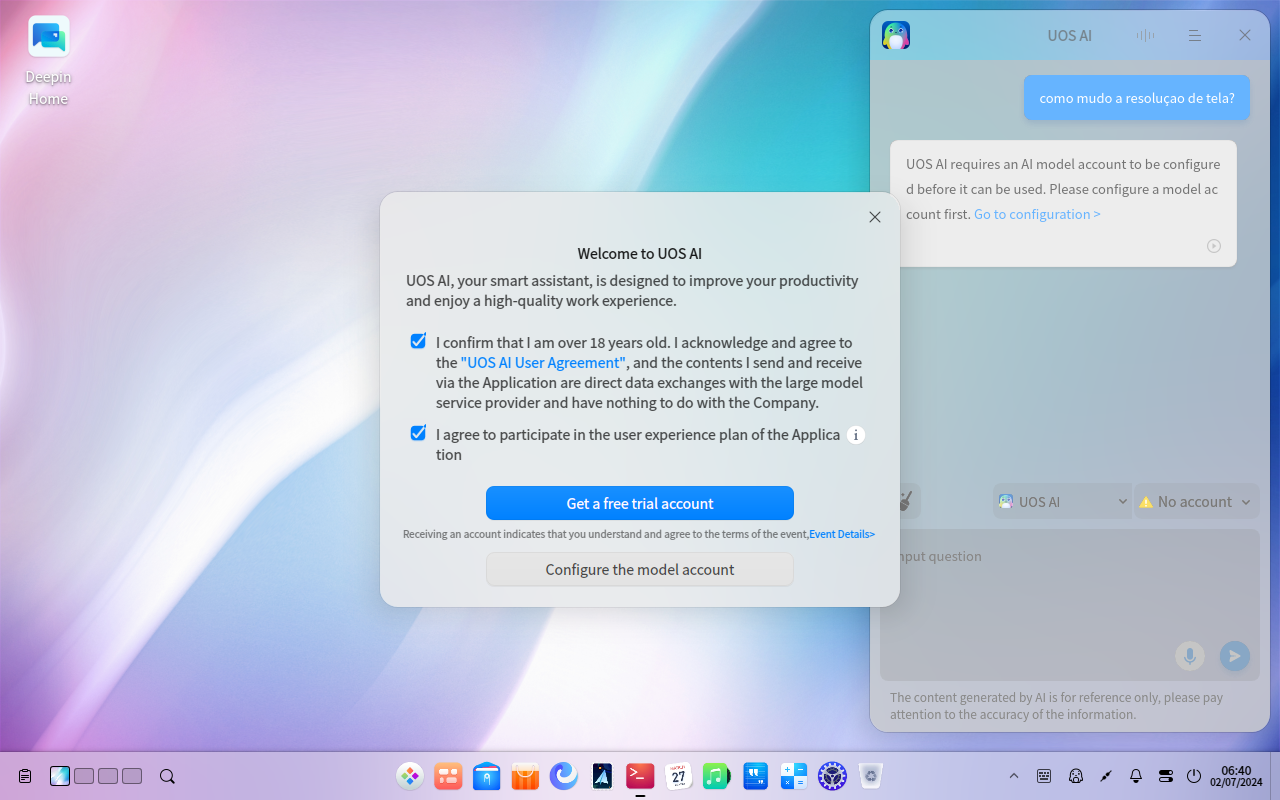The image size is (1280, 800).
Task: Follow the Go to configuration link
Action: (1037, 214)
